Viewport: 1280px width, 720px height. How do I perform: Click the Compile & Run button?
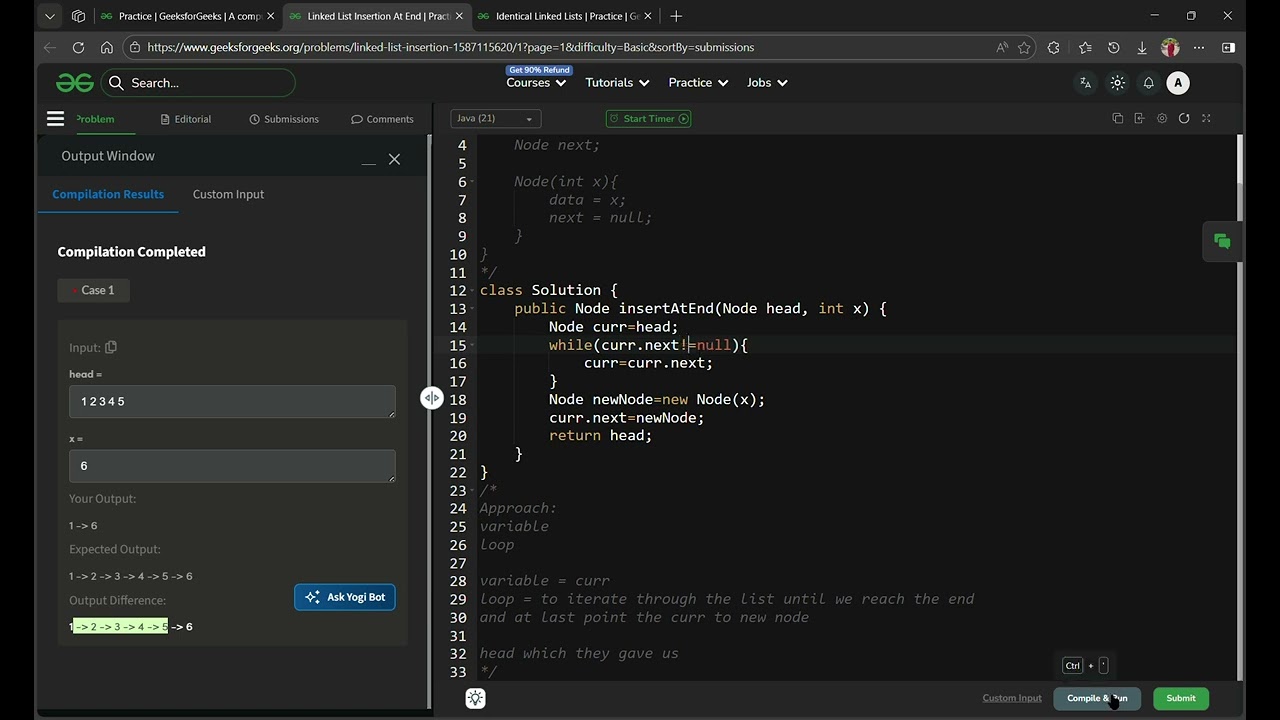coord(1097,698)
